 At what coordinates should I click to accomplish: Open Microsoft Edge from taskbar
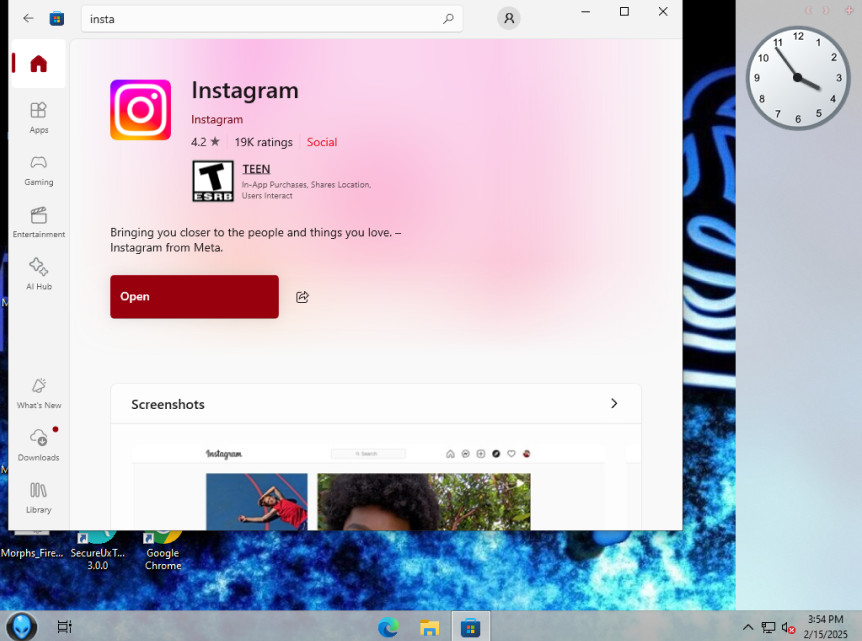[x=388, y=627]
